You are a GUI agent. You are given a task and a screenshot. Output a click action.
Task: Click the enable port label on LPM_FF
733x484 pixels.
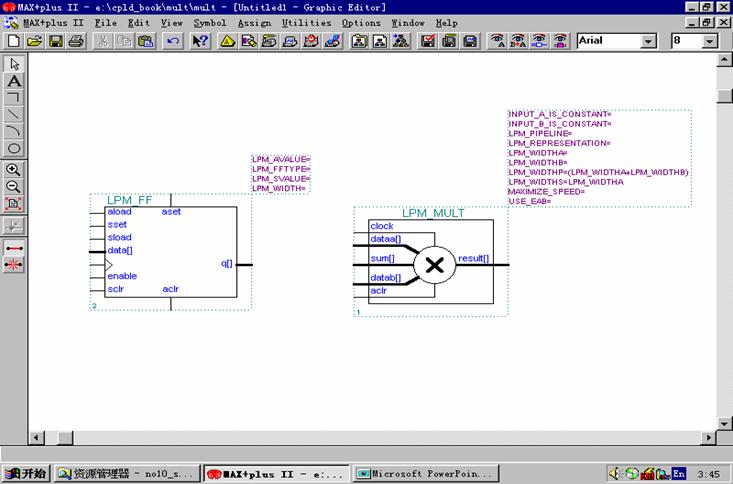click(122, 276)
